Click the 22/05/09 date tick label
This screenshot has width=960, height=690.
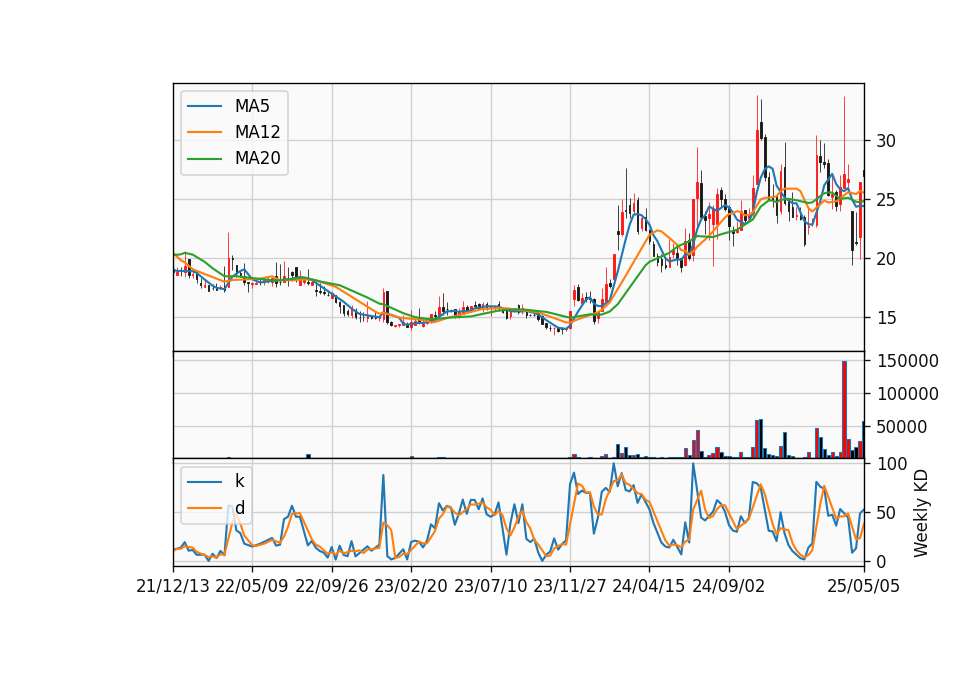(x=252, y=586)
